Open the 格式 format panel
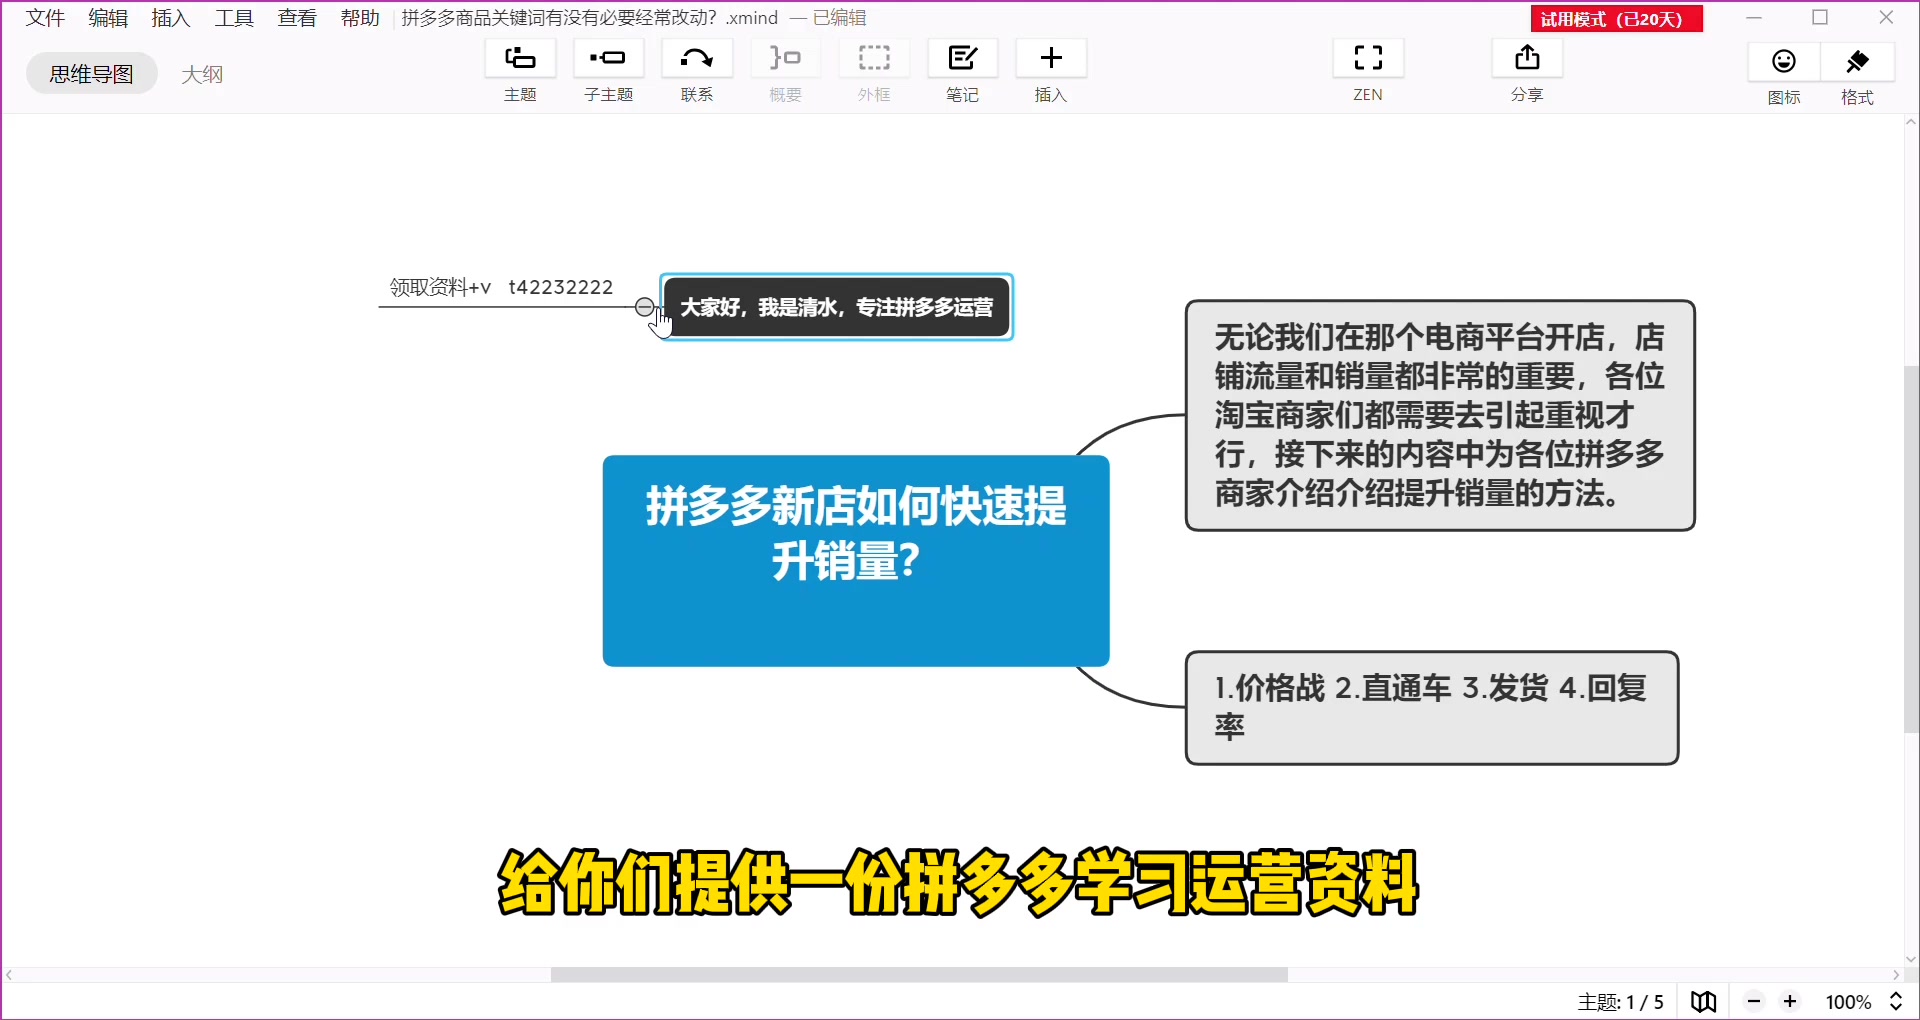Viewport: 1920px width, 1020px height. pos(1857,61)
